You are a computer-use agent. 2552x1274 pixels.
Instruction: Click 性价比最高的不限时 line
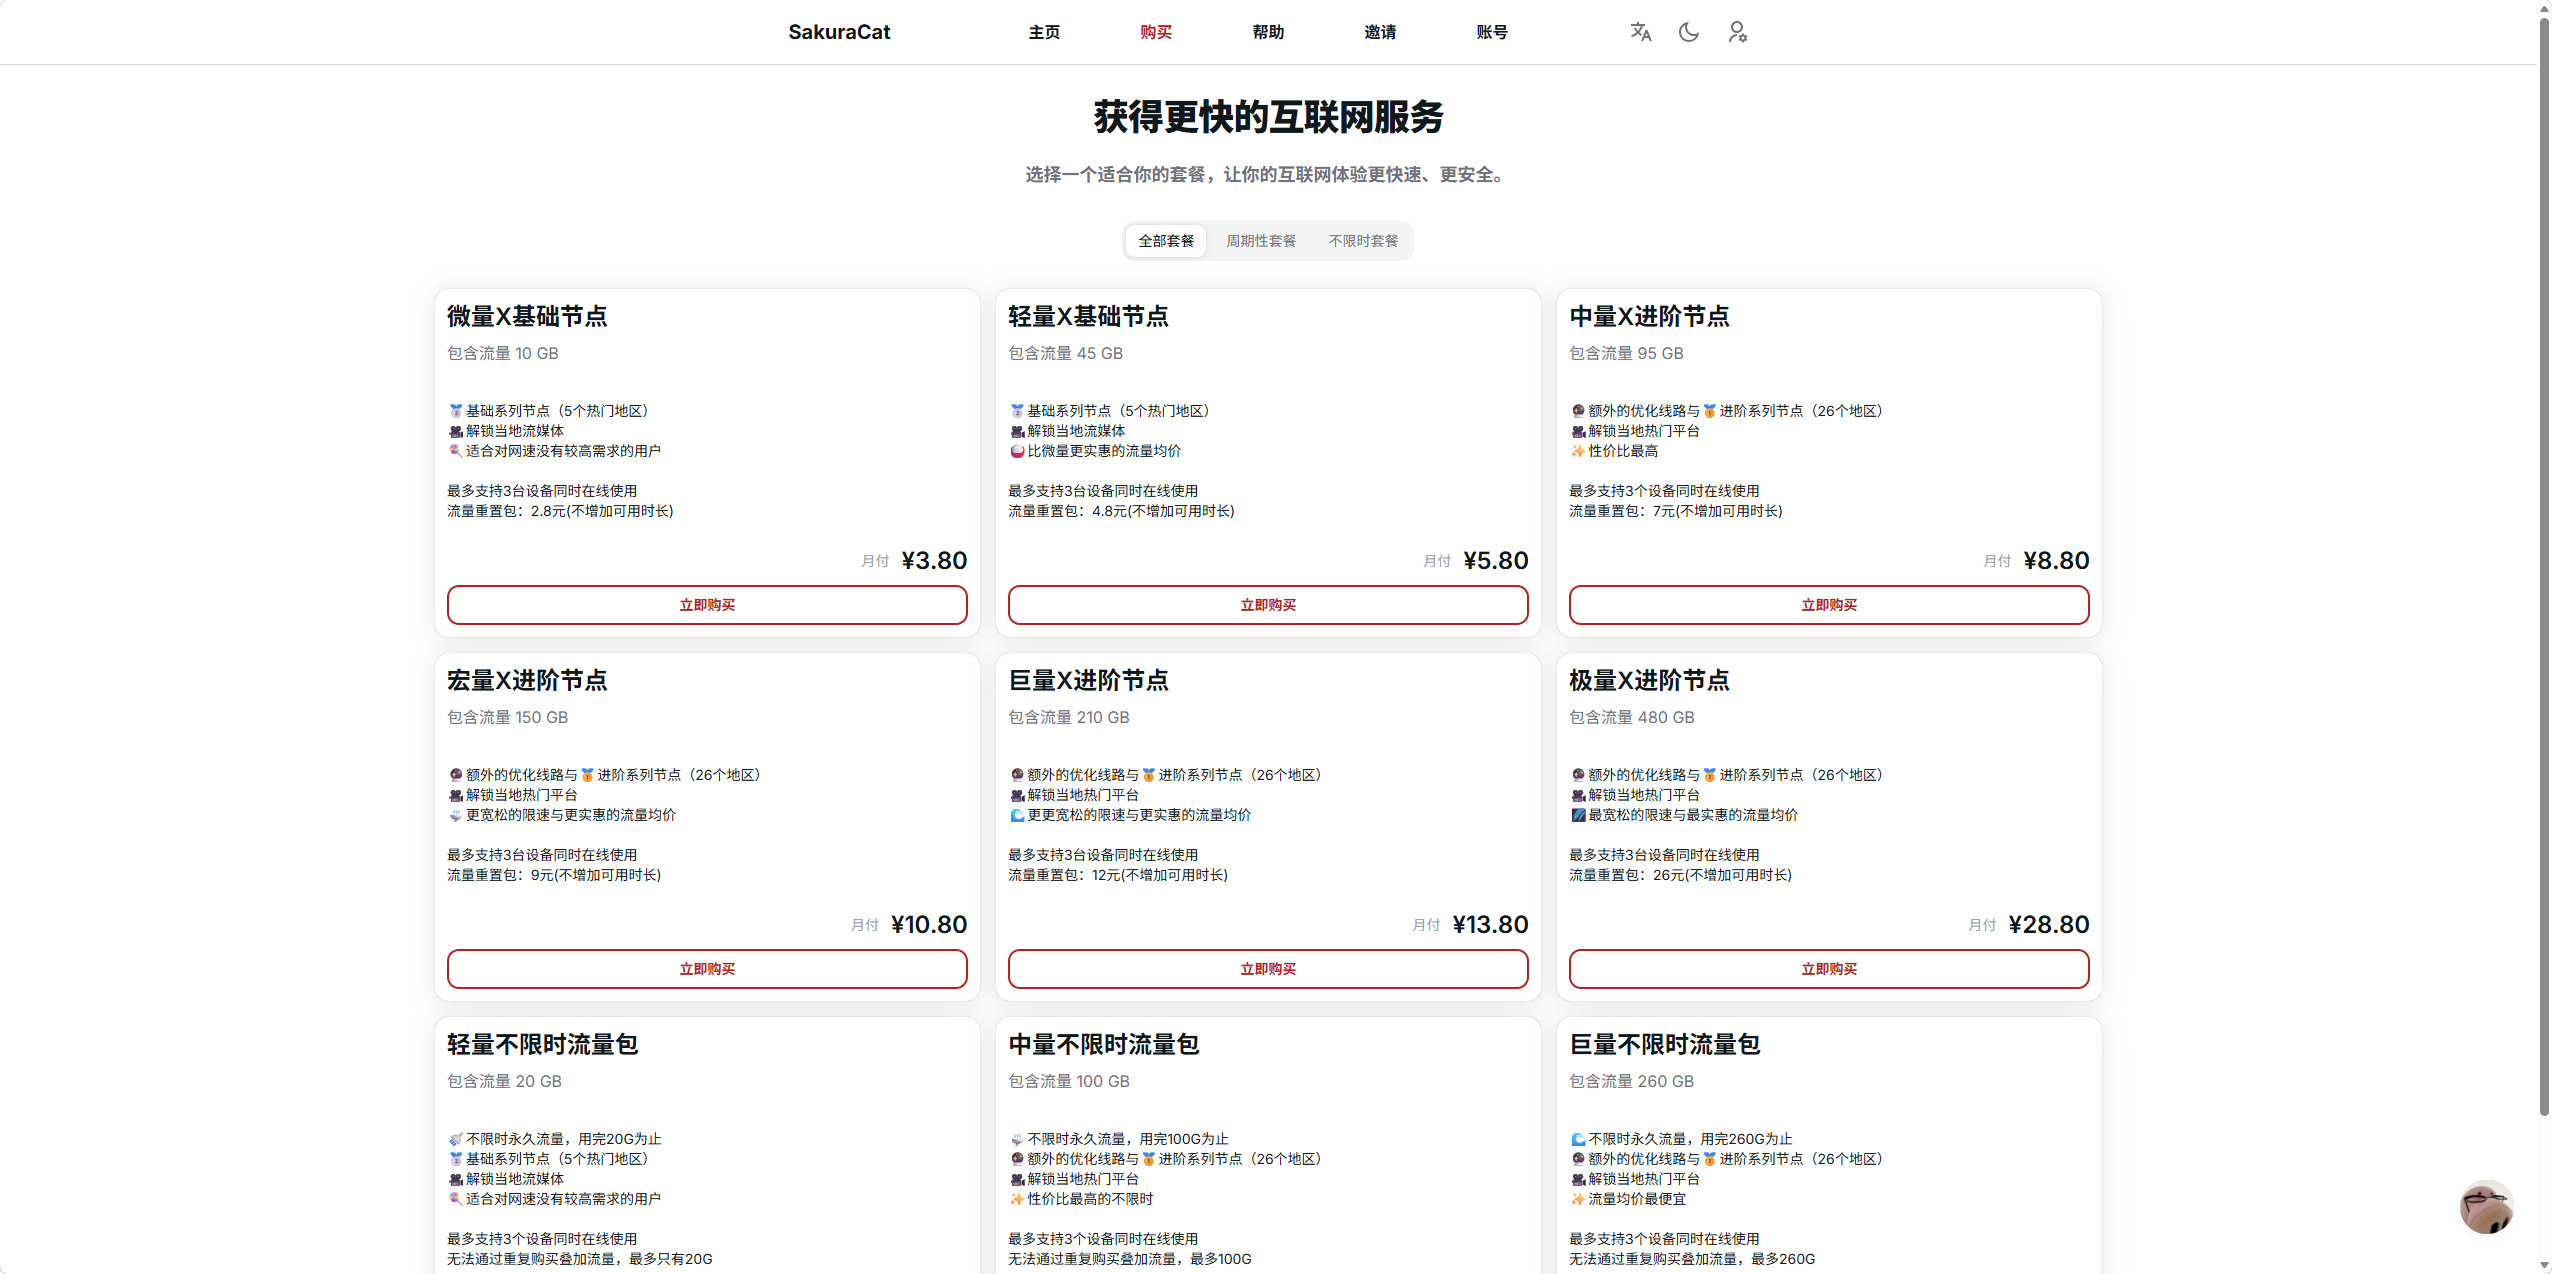pos(1081,1200)
